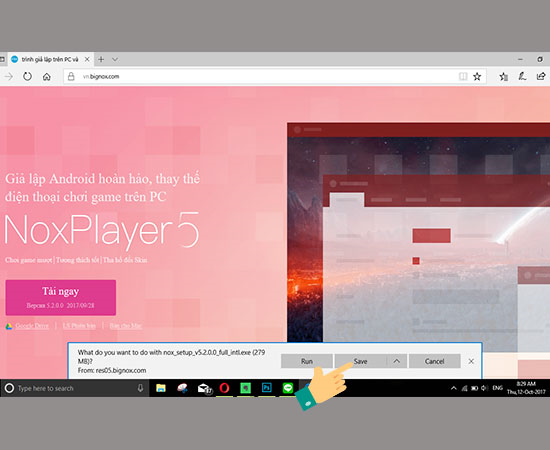
Task: Open volume control tray icon
Action: coord(484,388)
